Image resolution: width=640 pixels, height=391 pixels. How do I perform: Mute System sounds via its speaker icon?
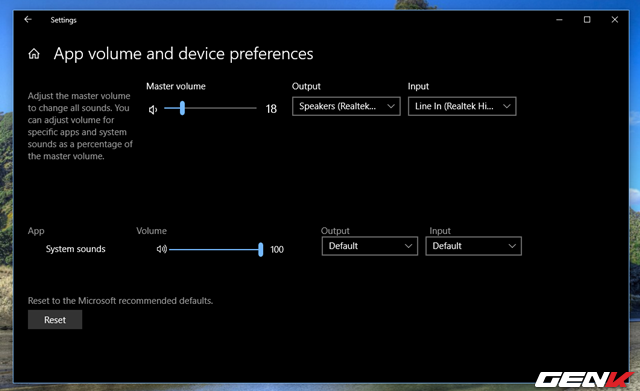click(162, 249)
